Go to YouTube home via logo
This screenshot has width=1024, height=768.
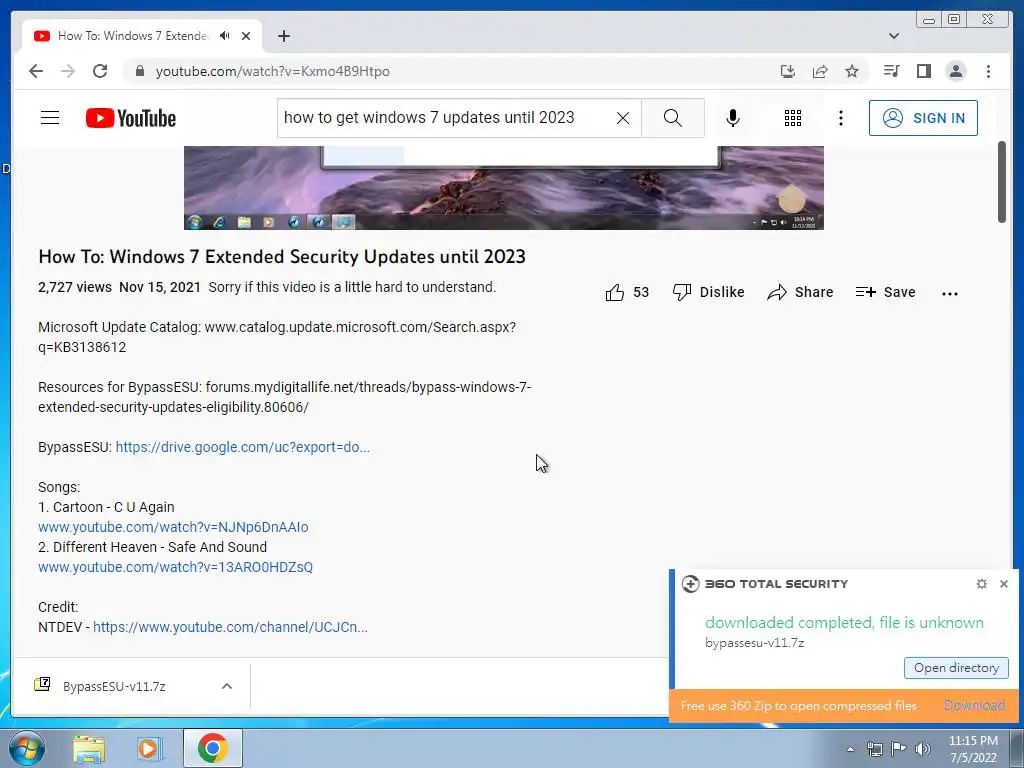pos(131,118)
